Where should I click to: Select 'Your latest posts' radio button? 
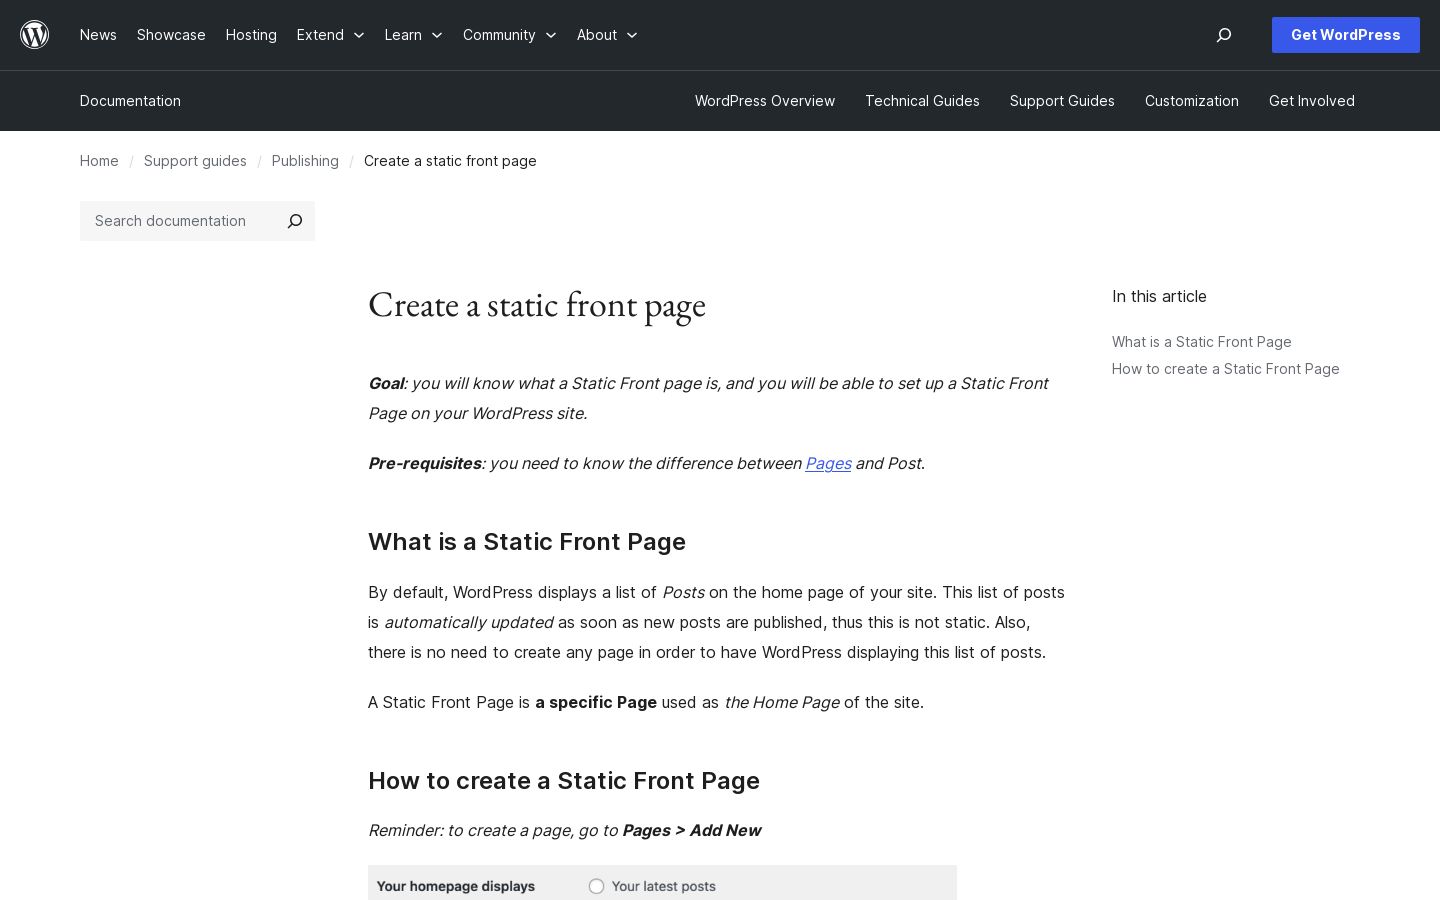pyautogui.click(x=597, y=886)
